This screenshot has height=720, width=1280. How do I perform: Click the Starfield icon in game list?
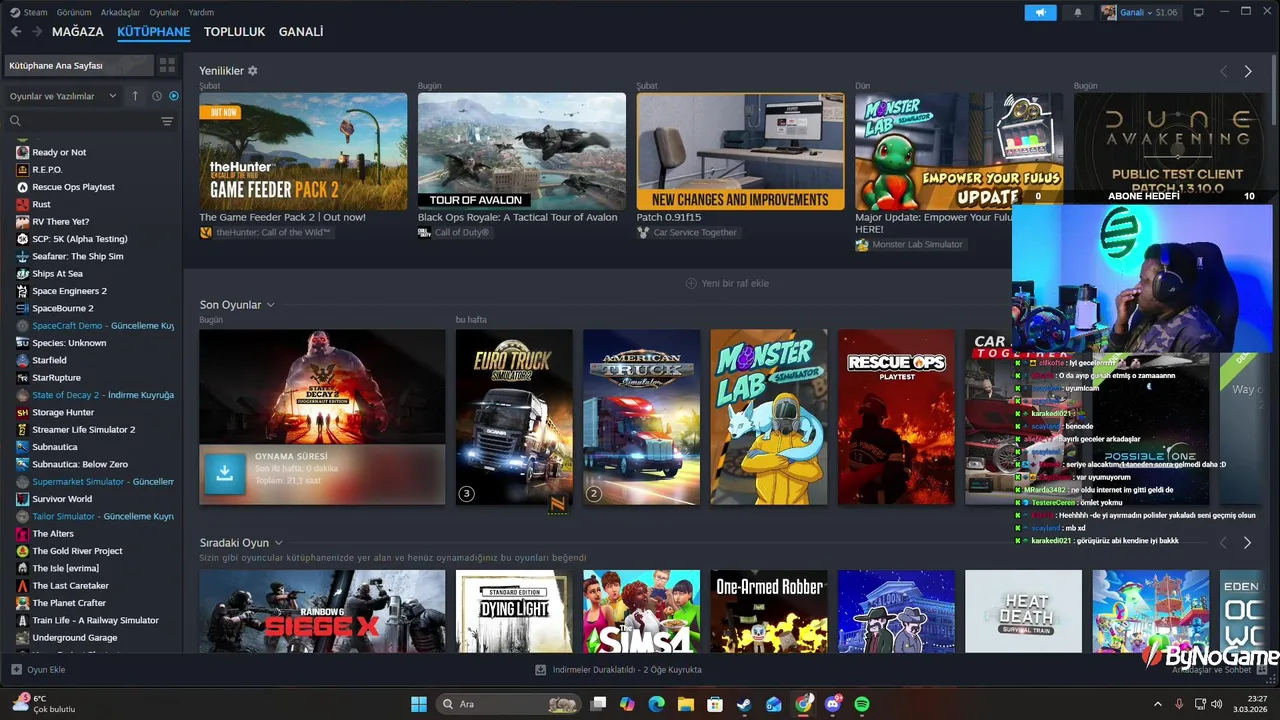22,360
